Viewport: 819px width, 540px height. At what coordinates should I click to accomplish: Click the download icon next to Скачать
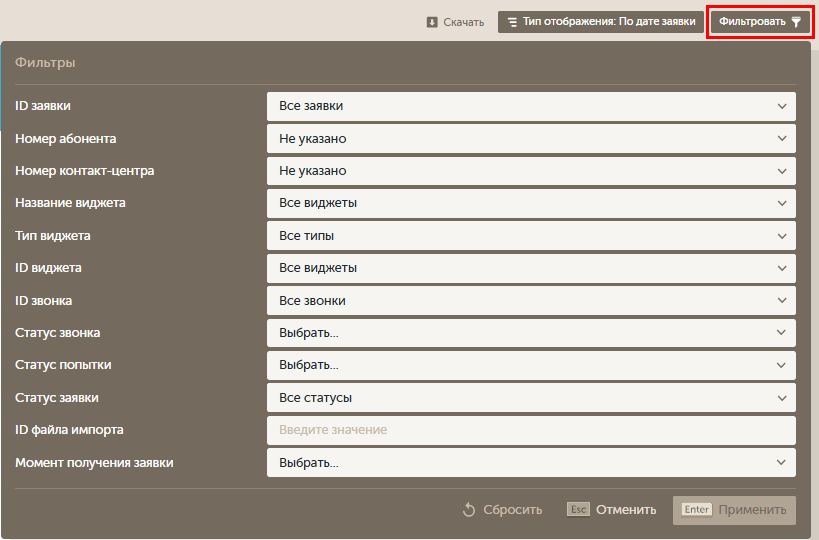[432, 22]
